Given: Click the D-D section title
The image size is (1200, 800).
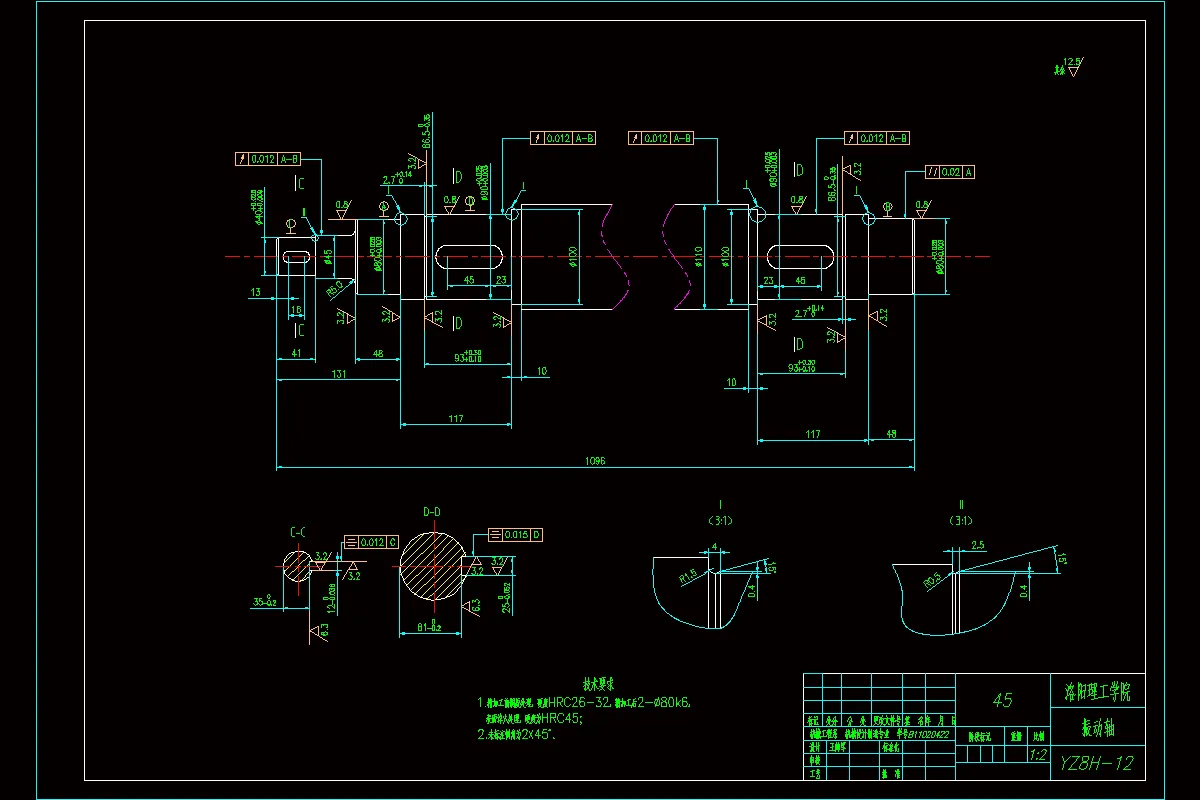Looking at the screenshot, I should tap(432, 512).
